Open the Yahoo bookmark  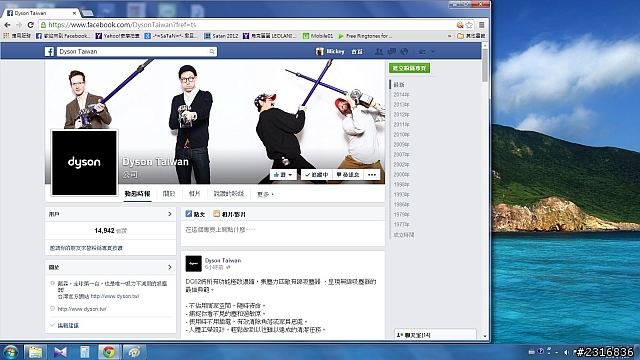[x=118, y=36]
